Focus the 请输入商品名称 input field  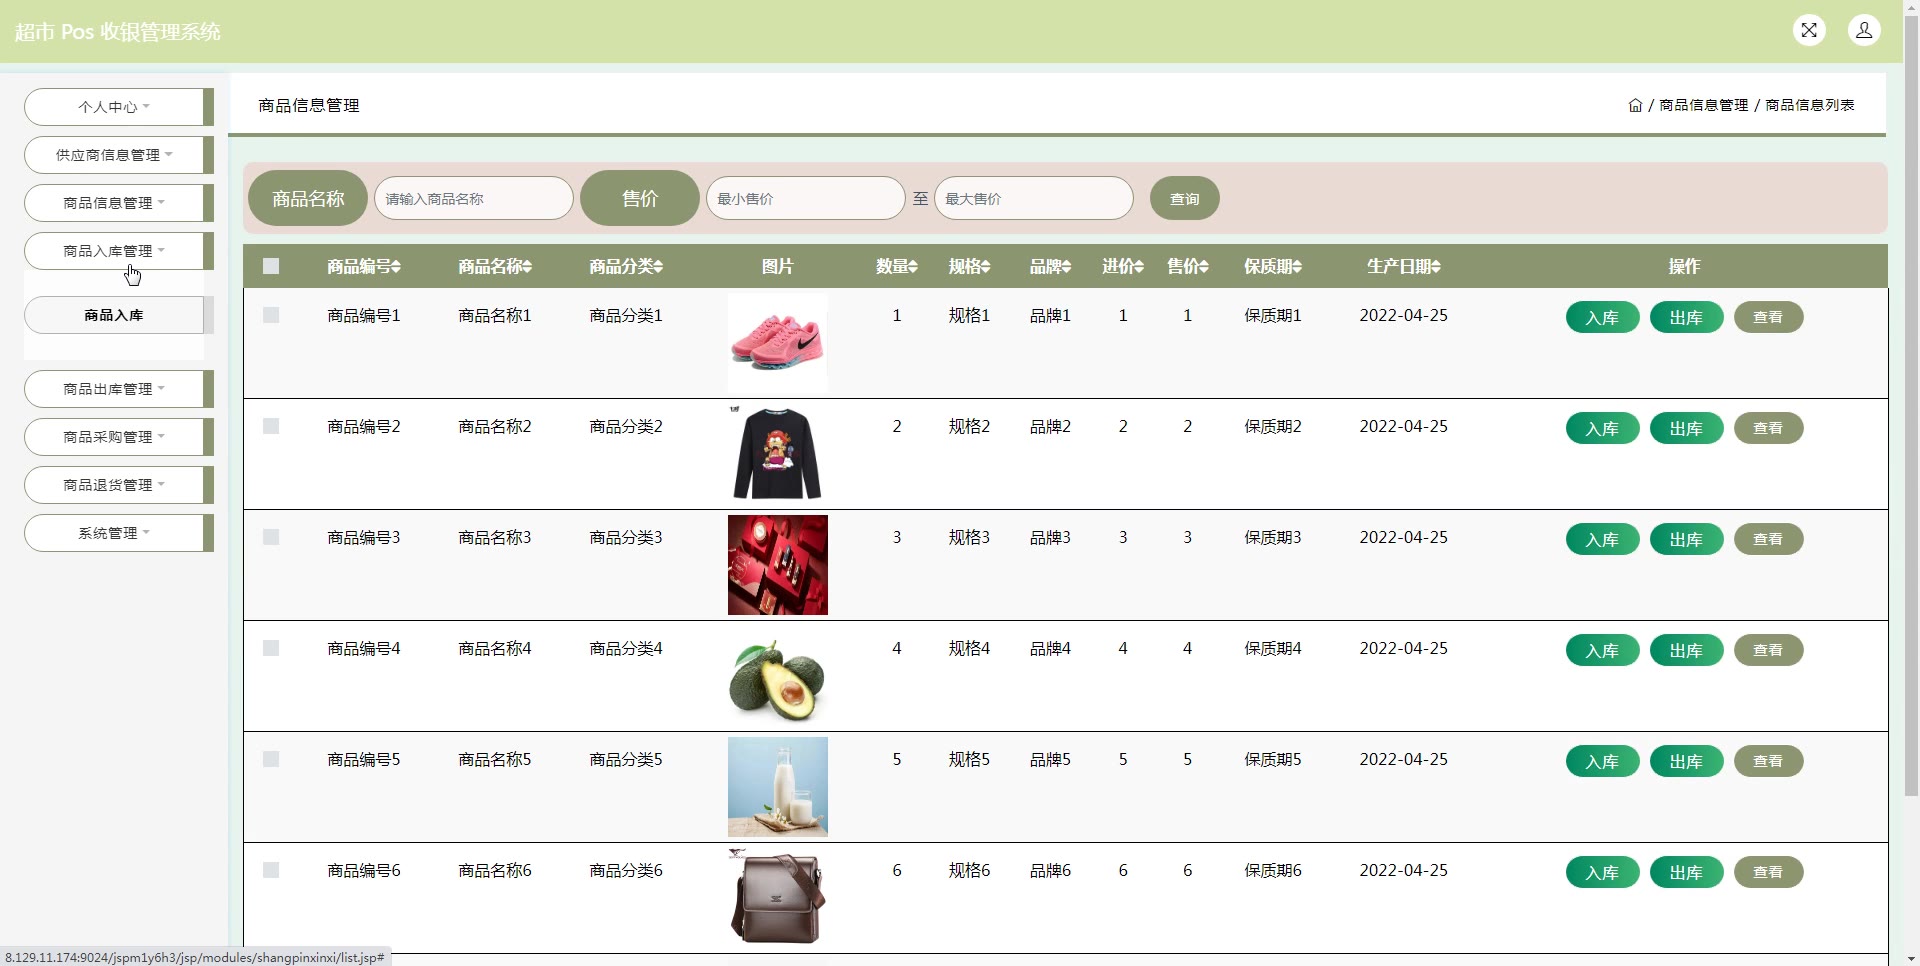(x=474, y=198)
